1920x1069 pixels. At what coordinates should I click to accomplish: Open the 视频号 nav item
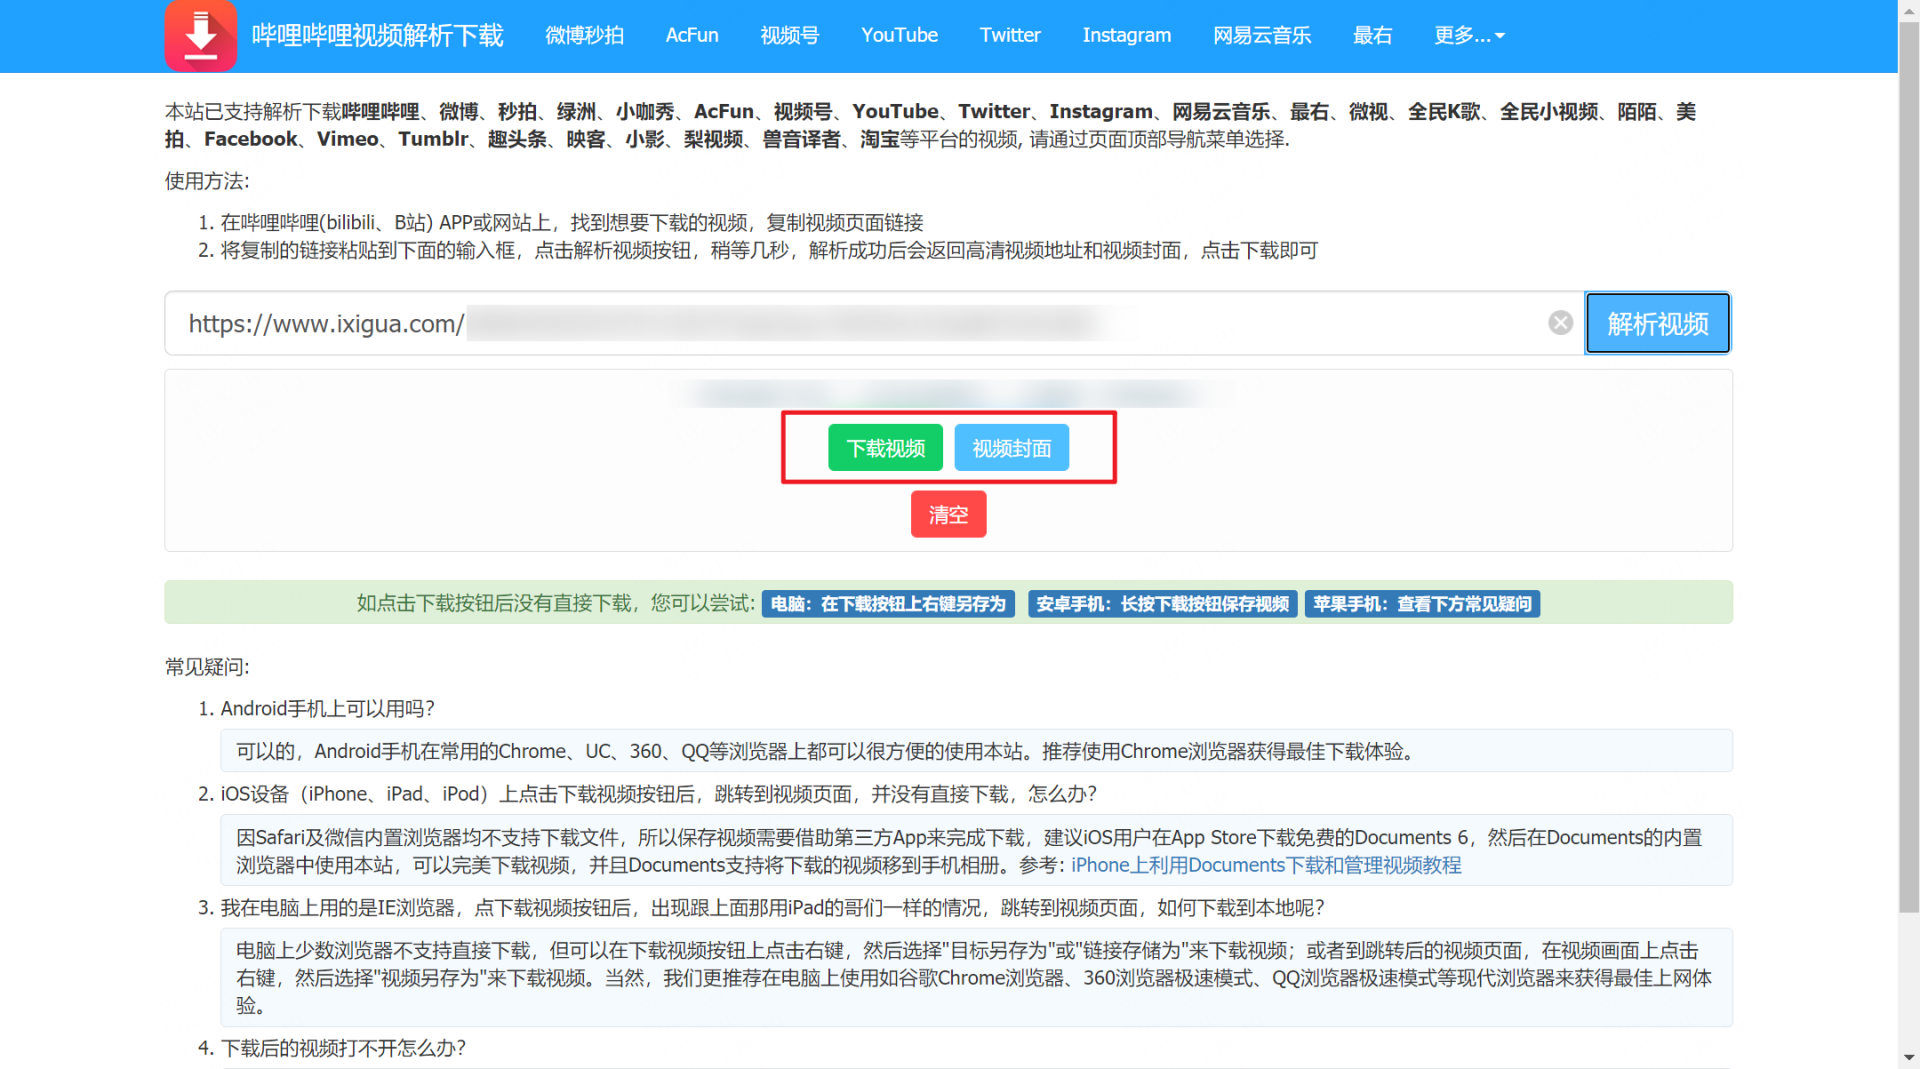790,35
